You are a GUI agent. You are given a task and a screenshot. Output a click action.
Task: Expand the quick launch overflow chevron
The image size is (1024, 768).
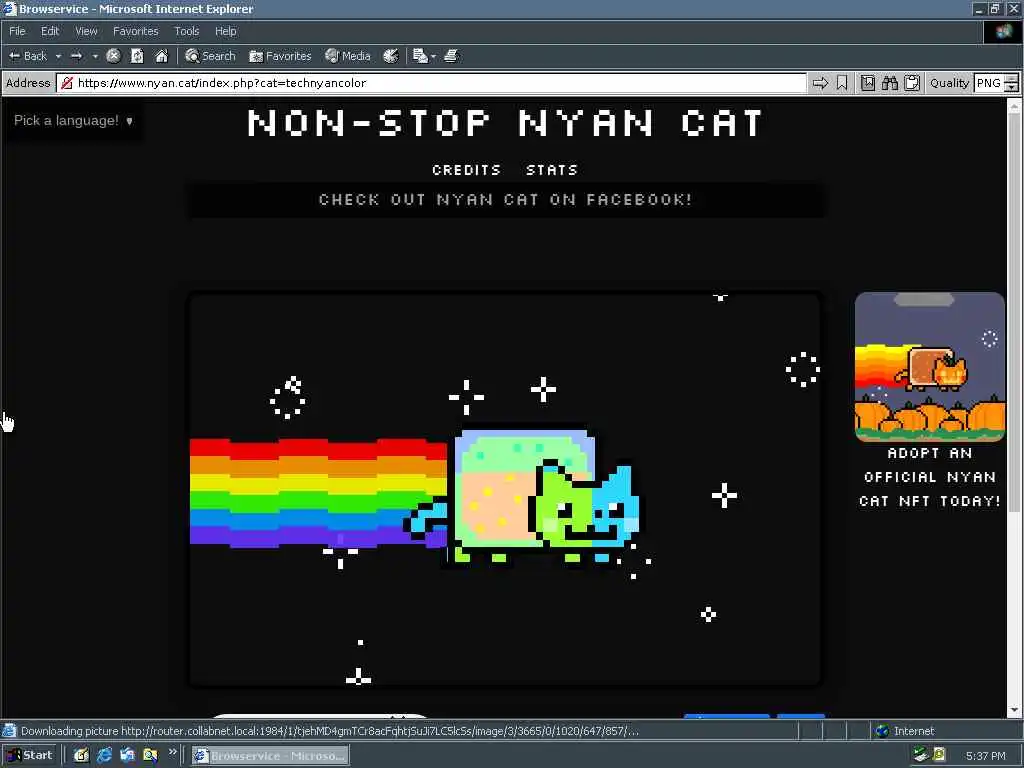tap(172, 752)
